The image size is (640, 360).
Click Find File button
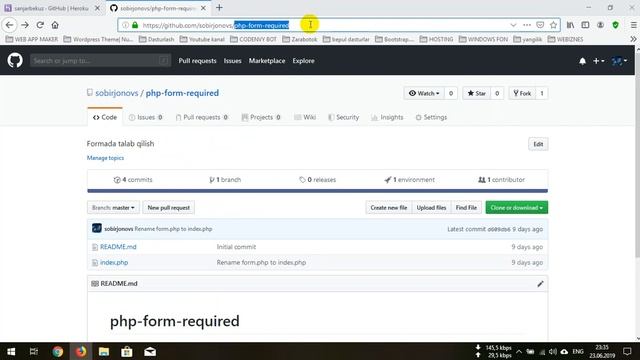click(x=466, y=208)
